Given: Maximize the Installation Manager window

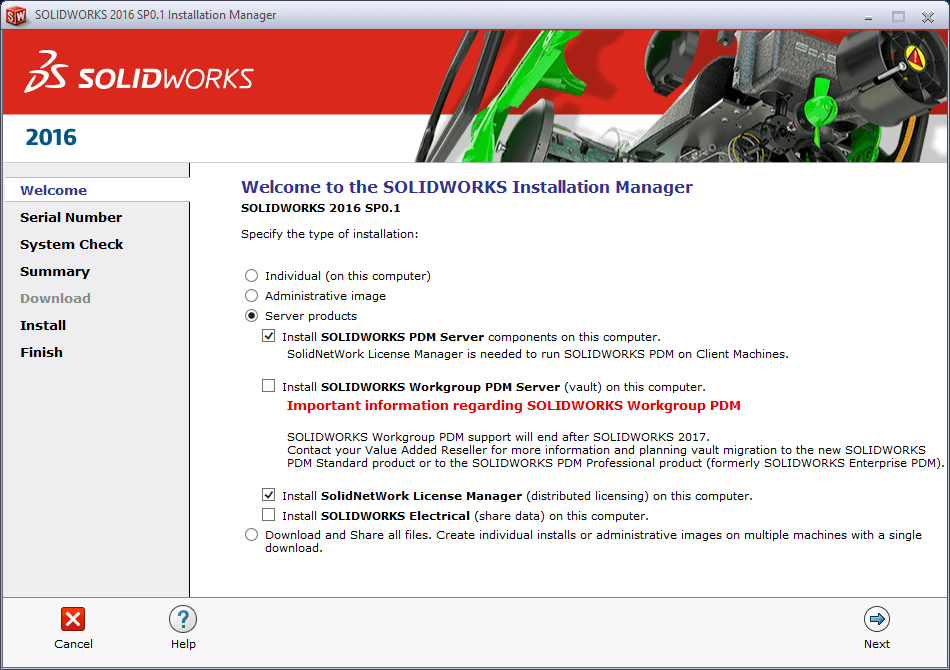Looking at the screenshot, I should (x=898, y=15).
